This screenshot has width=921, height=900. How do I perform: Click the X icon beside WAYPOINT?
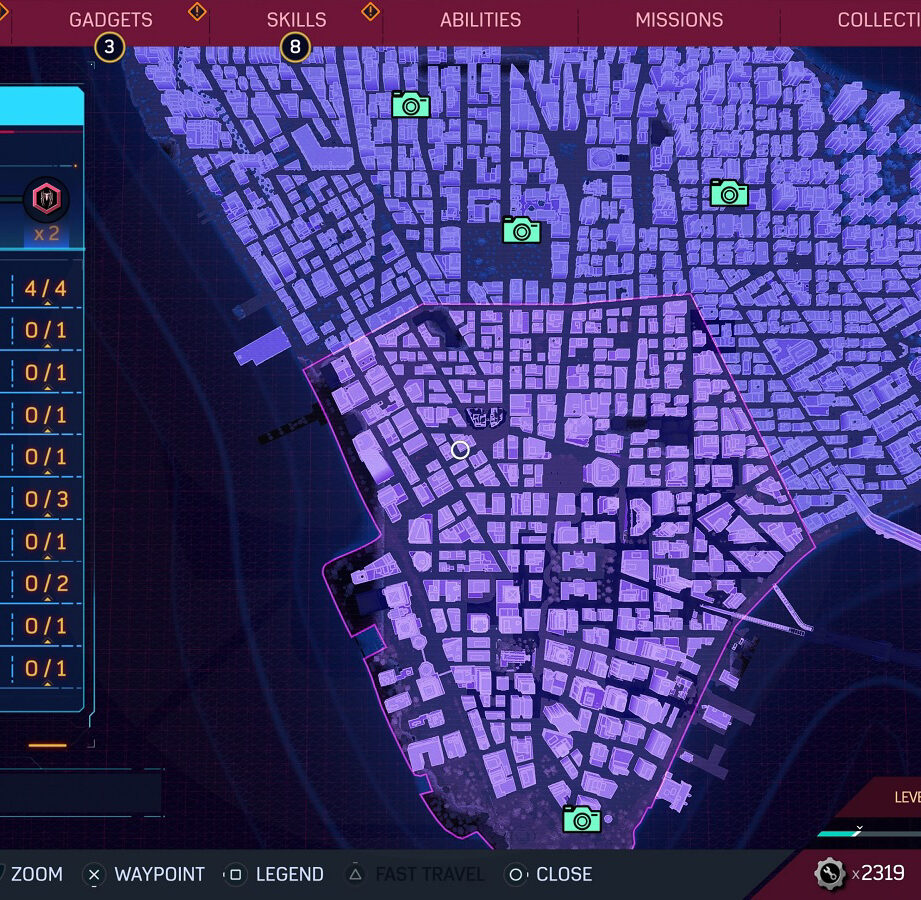click(94, 875)
